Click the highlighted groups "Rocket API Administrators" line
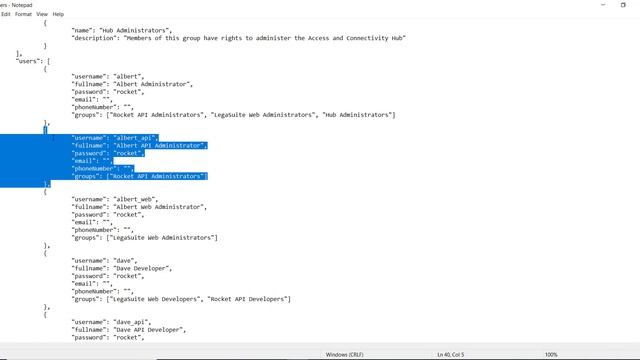The image size is (640, 360). click(140, 176)
